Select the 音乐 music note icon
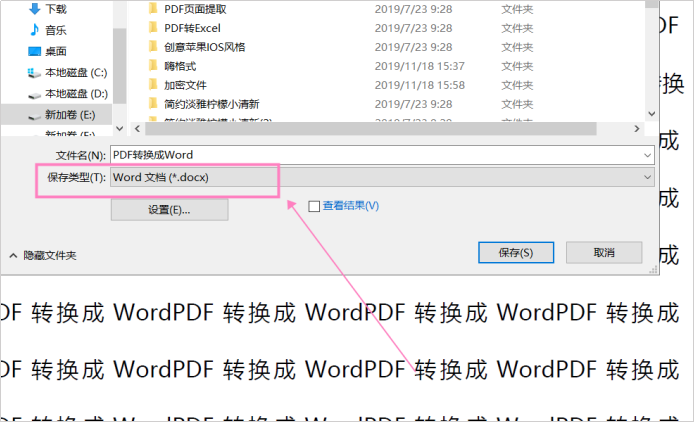 [x=34, y=30]
